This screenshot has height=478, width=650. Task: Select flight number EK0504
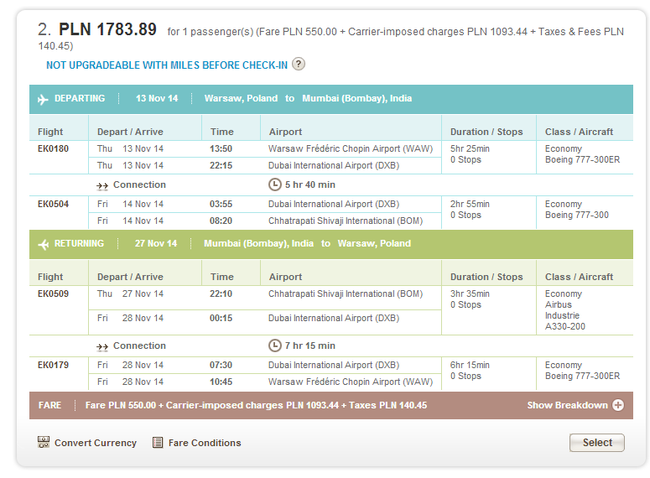pos(53,204)
